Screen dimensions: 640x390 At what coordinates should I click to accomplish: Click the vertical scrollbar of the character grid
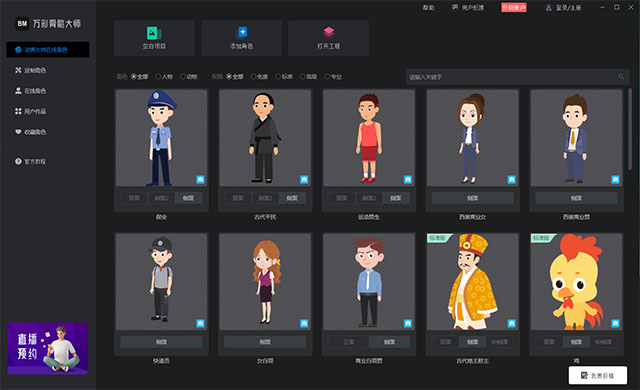[x=630, y=129]
